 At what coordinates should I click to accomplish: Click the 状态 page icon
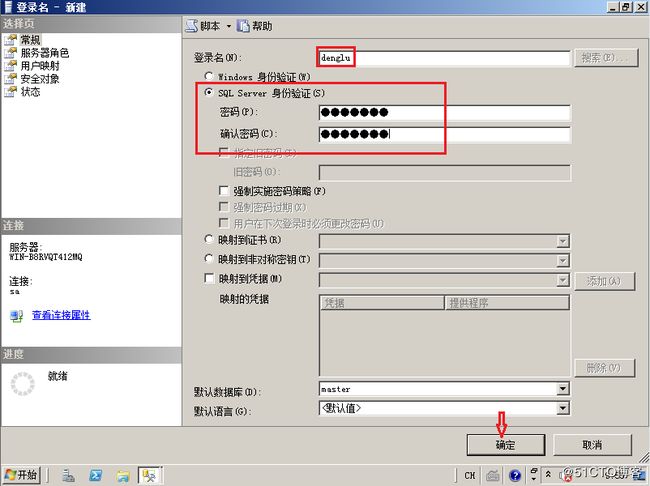[10, 92]
